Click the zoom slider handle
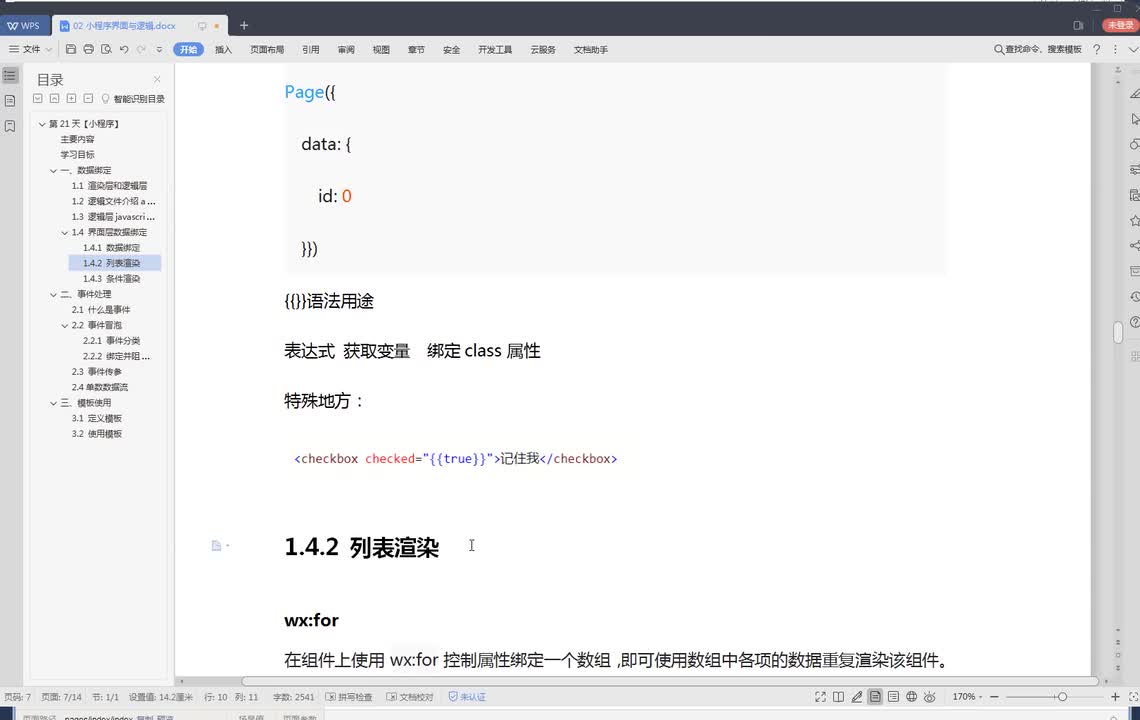This screenshot has height=720, width=1140. coord(1062,697)
